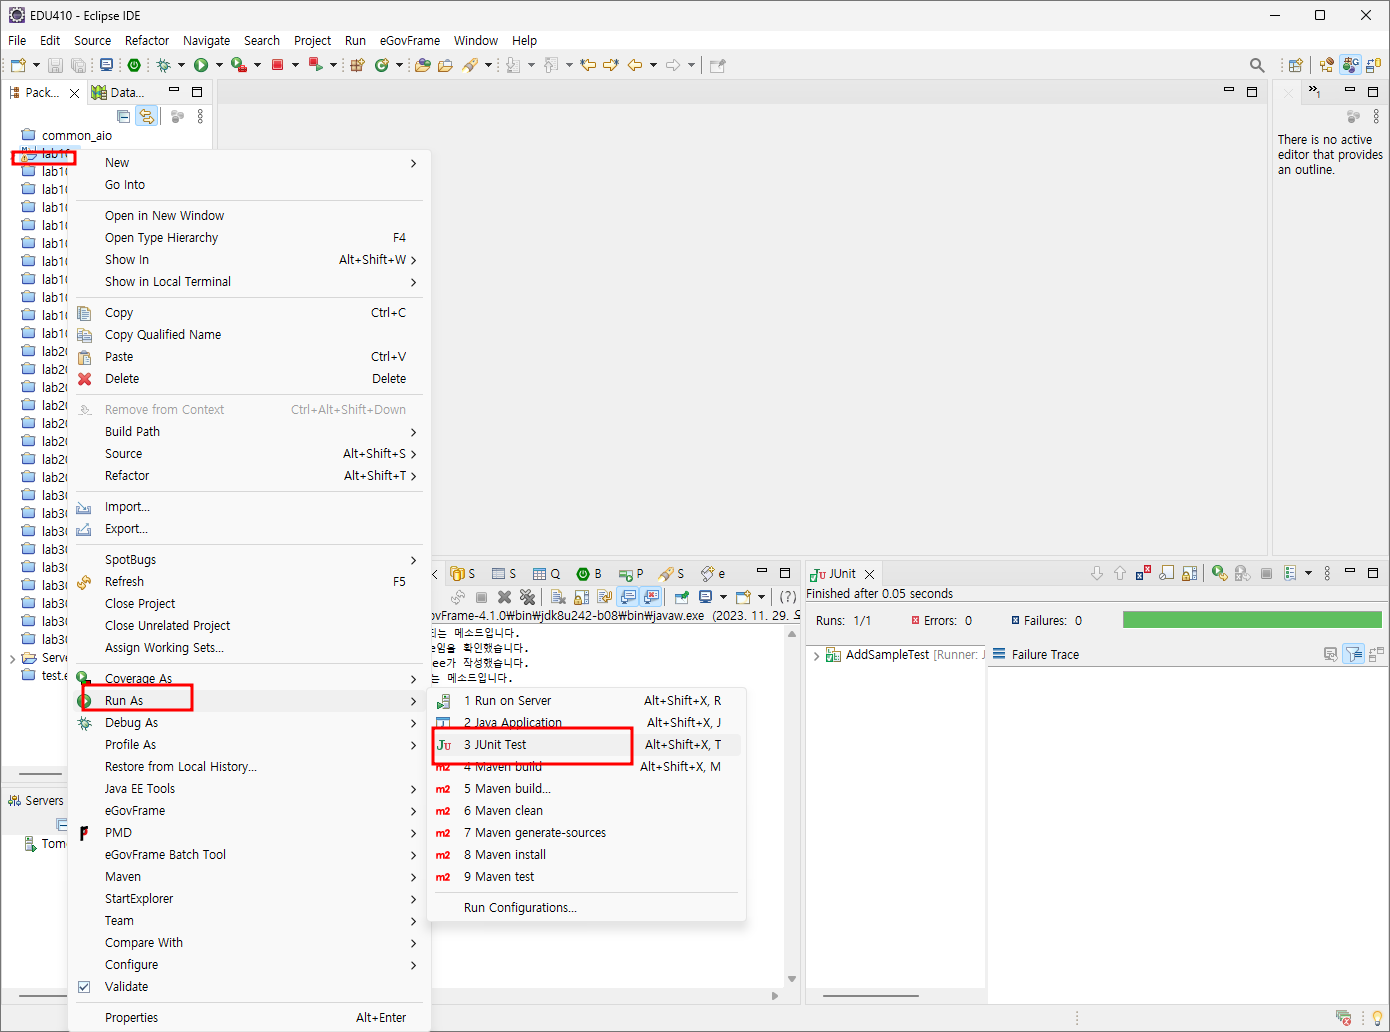1390x1032 pixels.
Task: Click Close Project entry
Action: tap(248, 604)
